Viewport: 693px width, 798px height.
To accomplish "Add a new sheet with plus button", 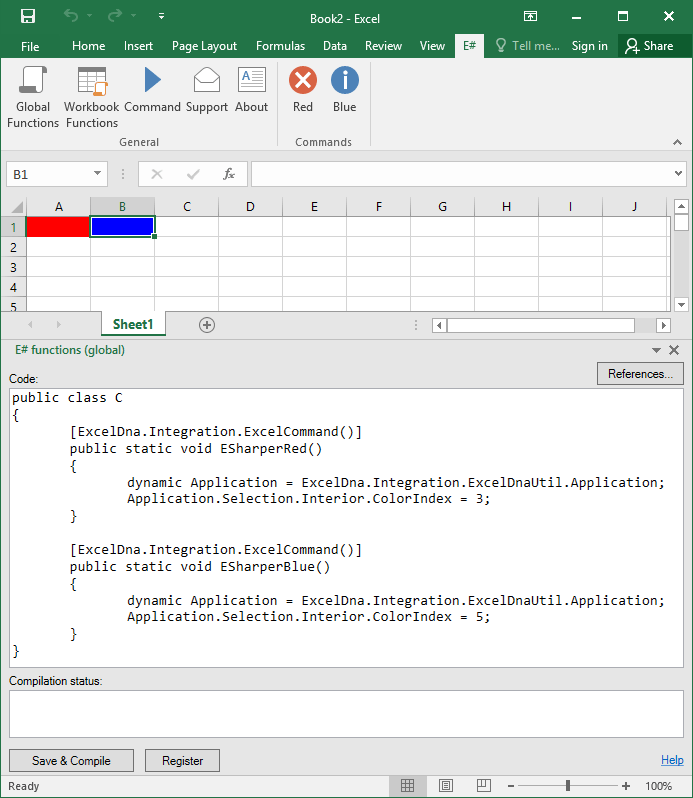I will [x=207, y=325].
